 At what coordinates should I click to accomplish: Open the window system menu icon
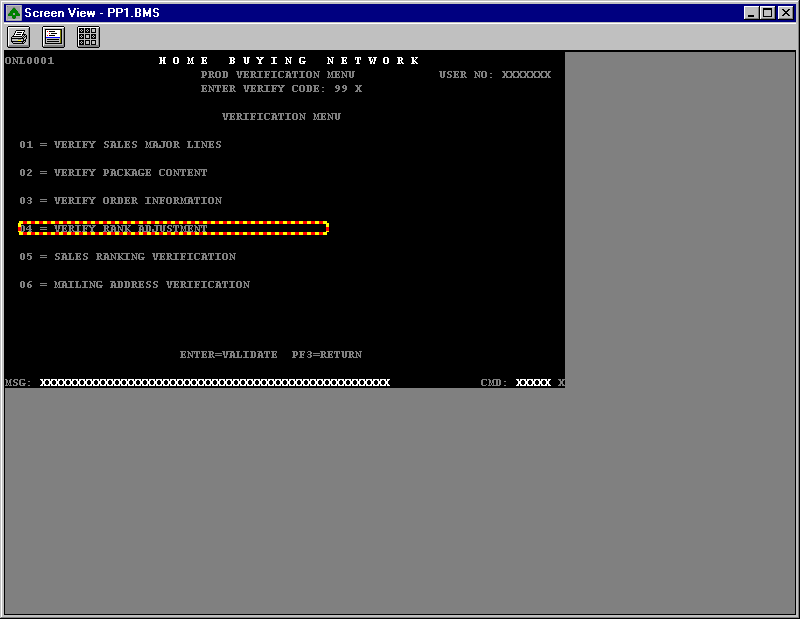[x=13, y=12]
